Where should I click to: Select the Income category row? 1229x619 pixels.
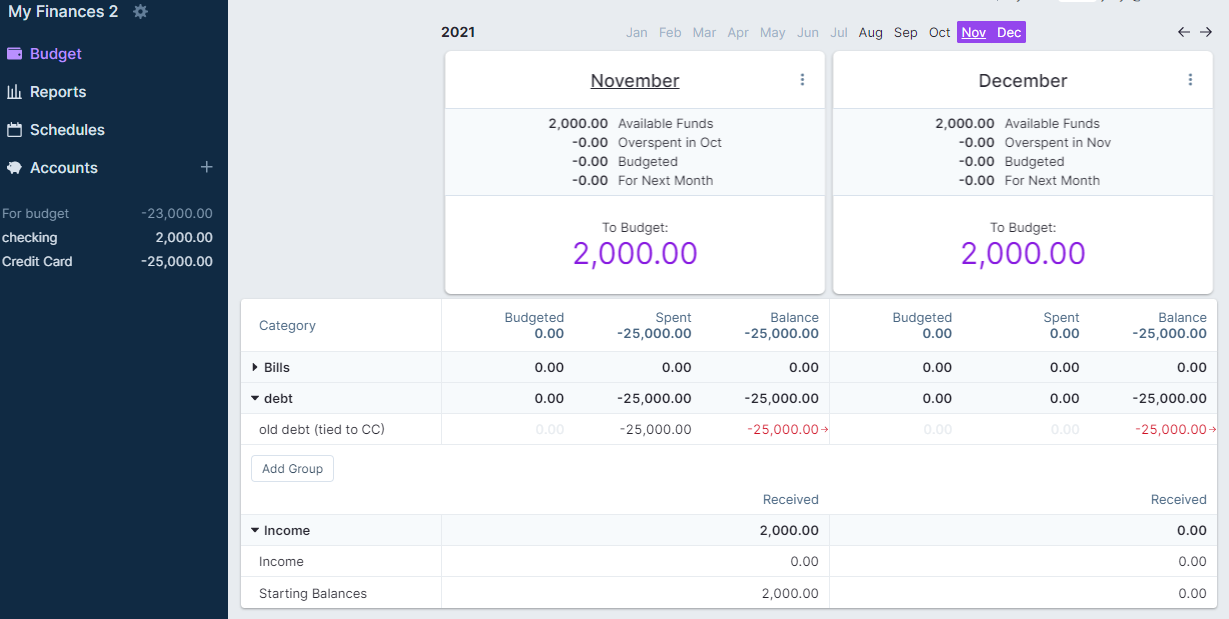[x=729, y=562]
